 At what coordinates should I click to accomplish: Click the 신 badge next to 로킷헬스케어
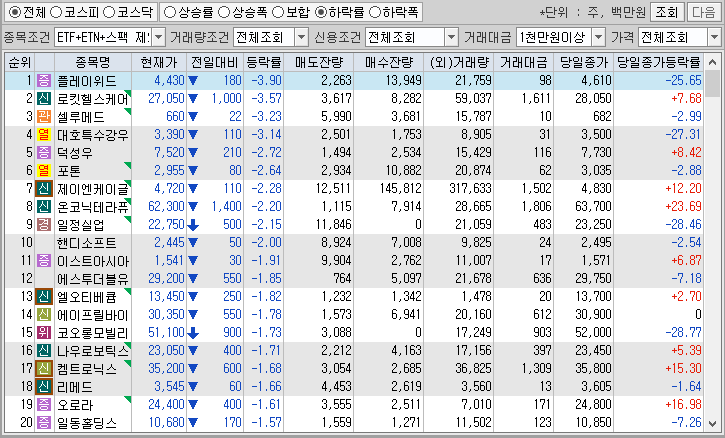44,99
